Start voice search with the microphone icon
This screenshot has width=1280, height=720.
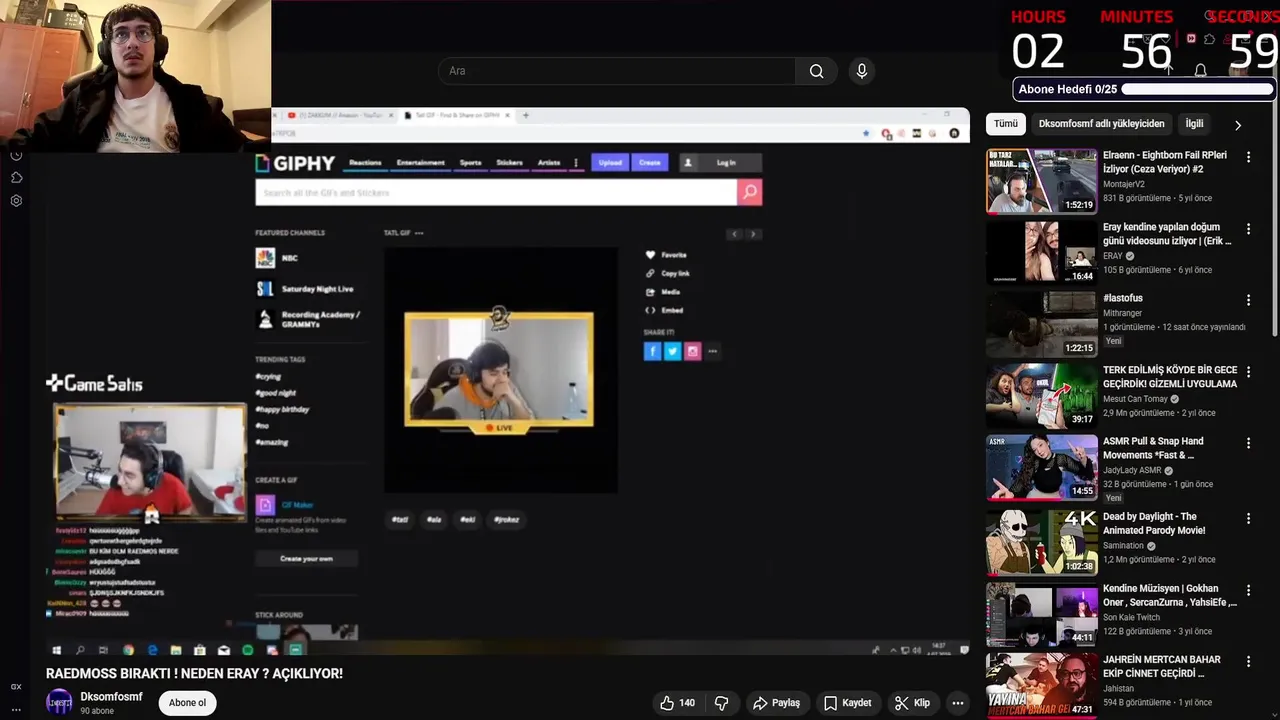pyautogui.click(x=862, y=71)
